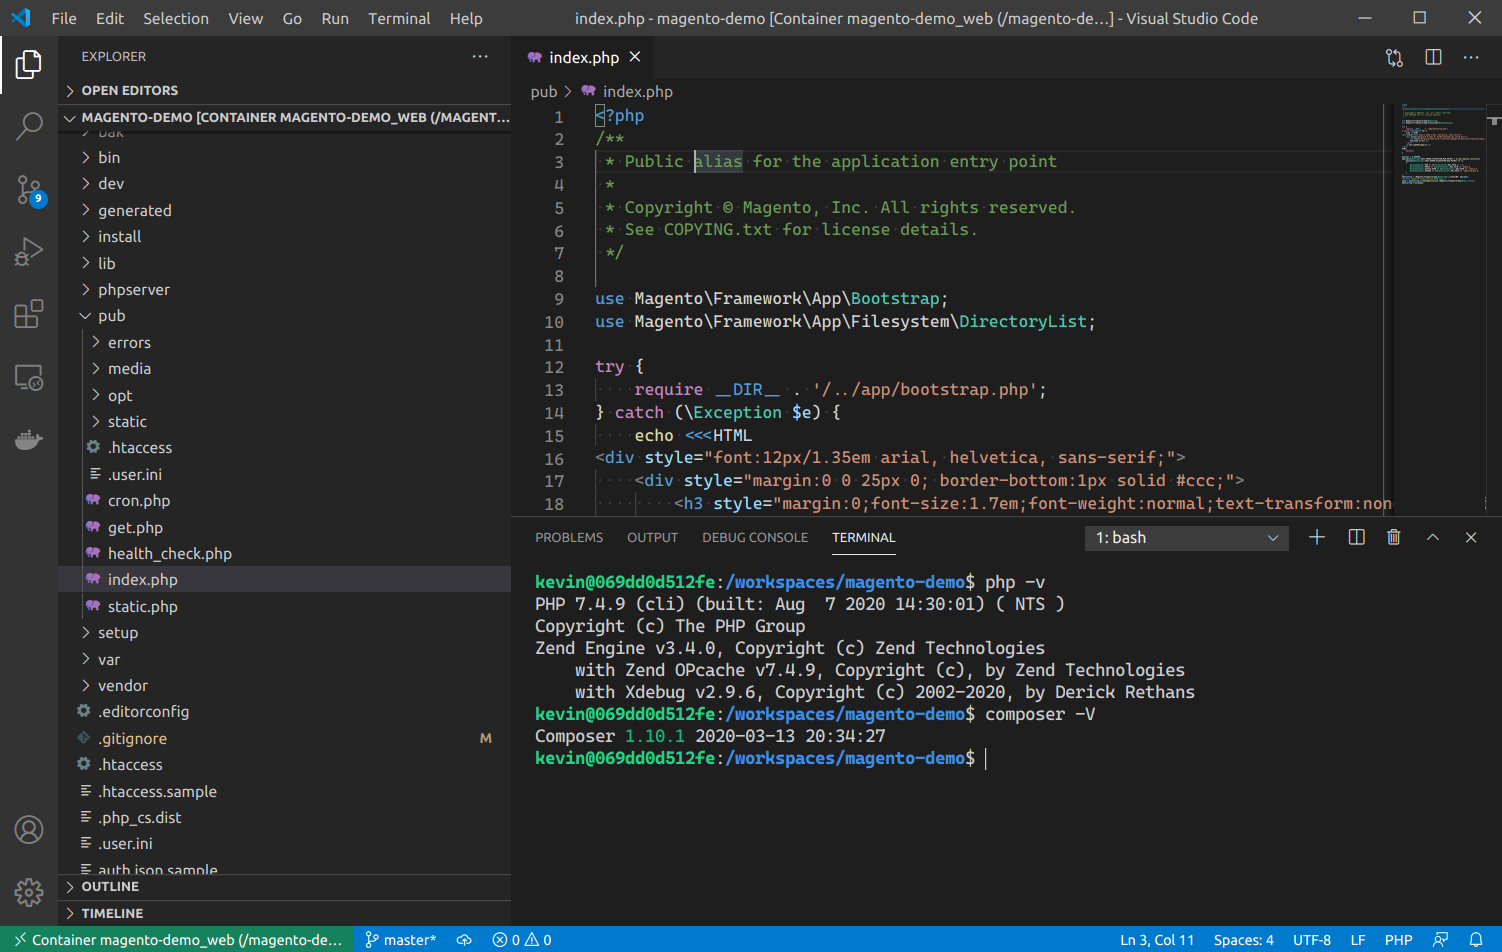Change indentation Spaces: 4
Image resolution: width=1502 pixels, height=952 pixels.
pyautogui.click(x=1244, y=940)
